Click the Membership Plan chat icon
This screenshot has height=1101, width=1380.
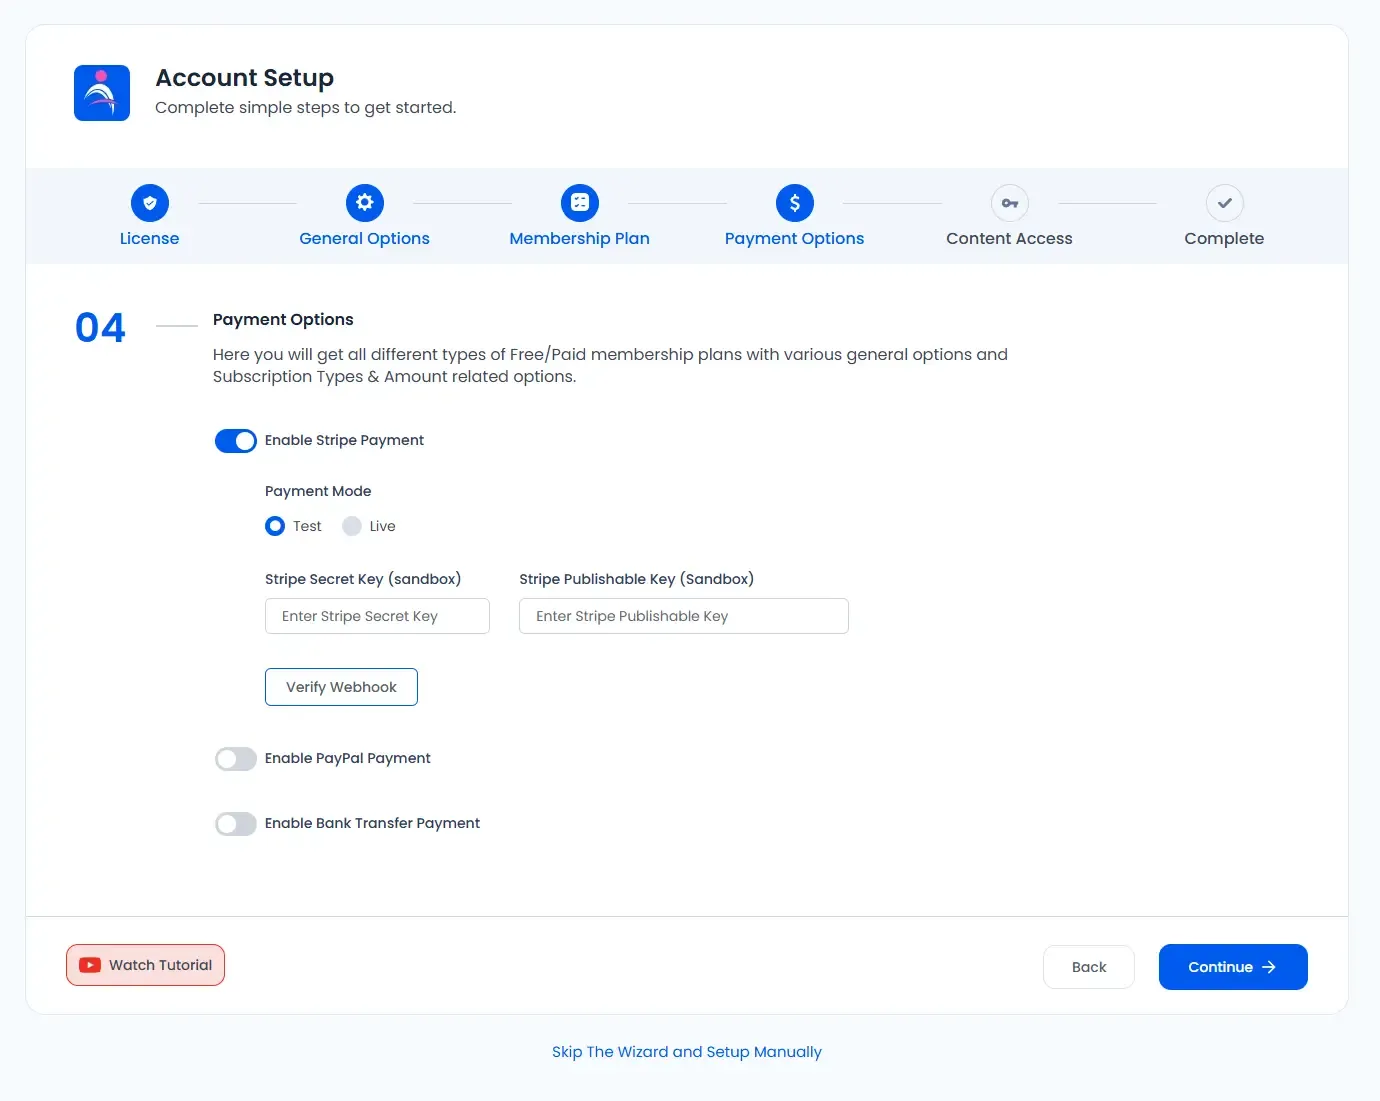click(x=580, y=202)
